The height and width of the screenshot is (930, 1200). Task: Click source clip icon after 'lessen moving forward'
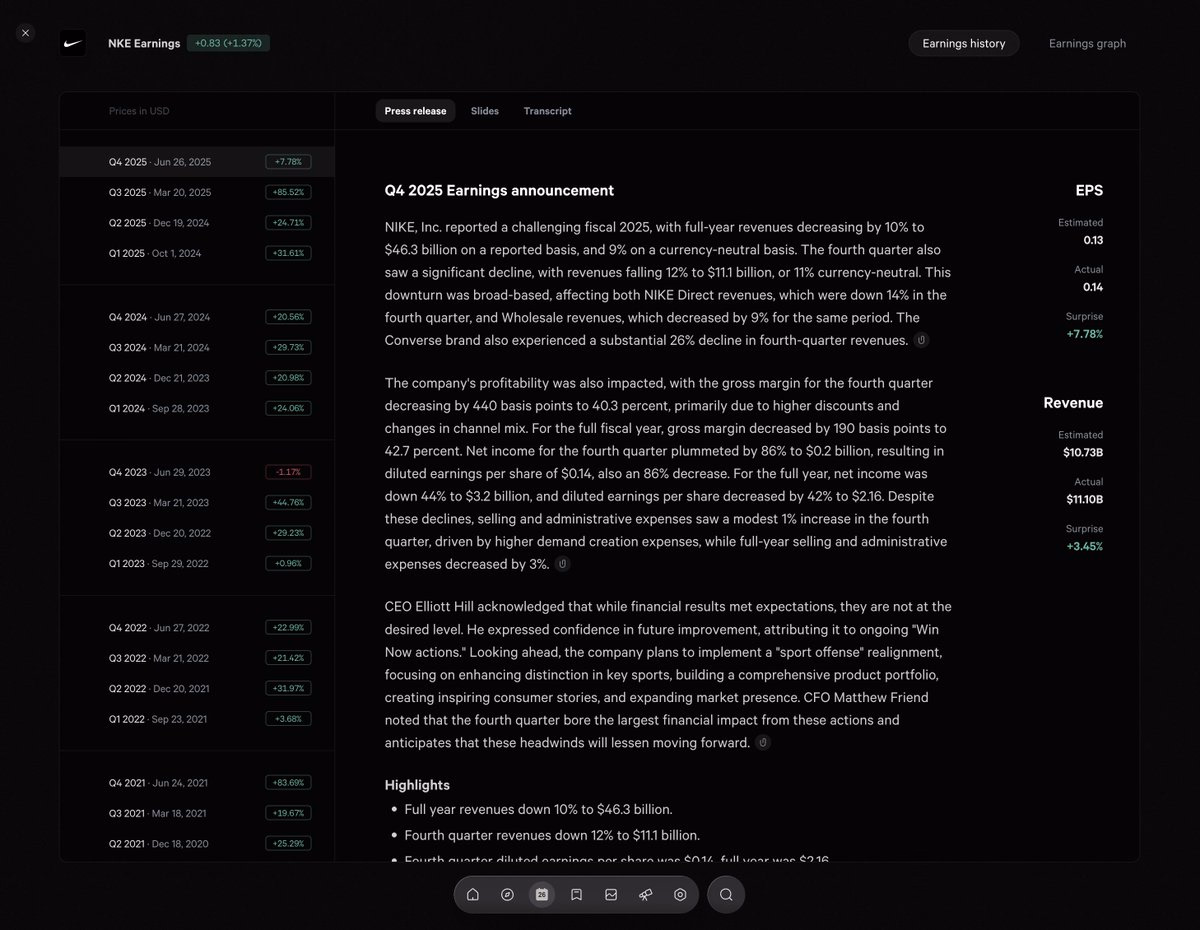point(763,743)
